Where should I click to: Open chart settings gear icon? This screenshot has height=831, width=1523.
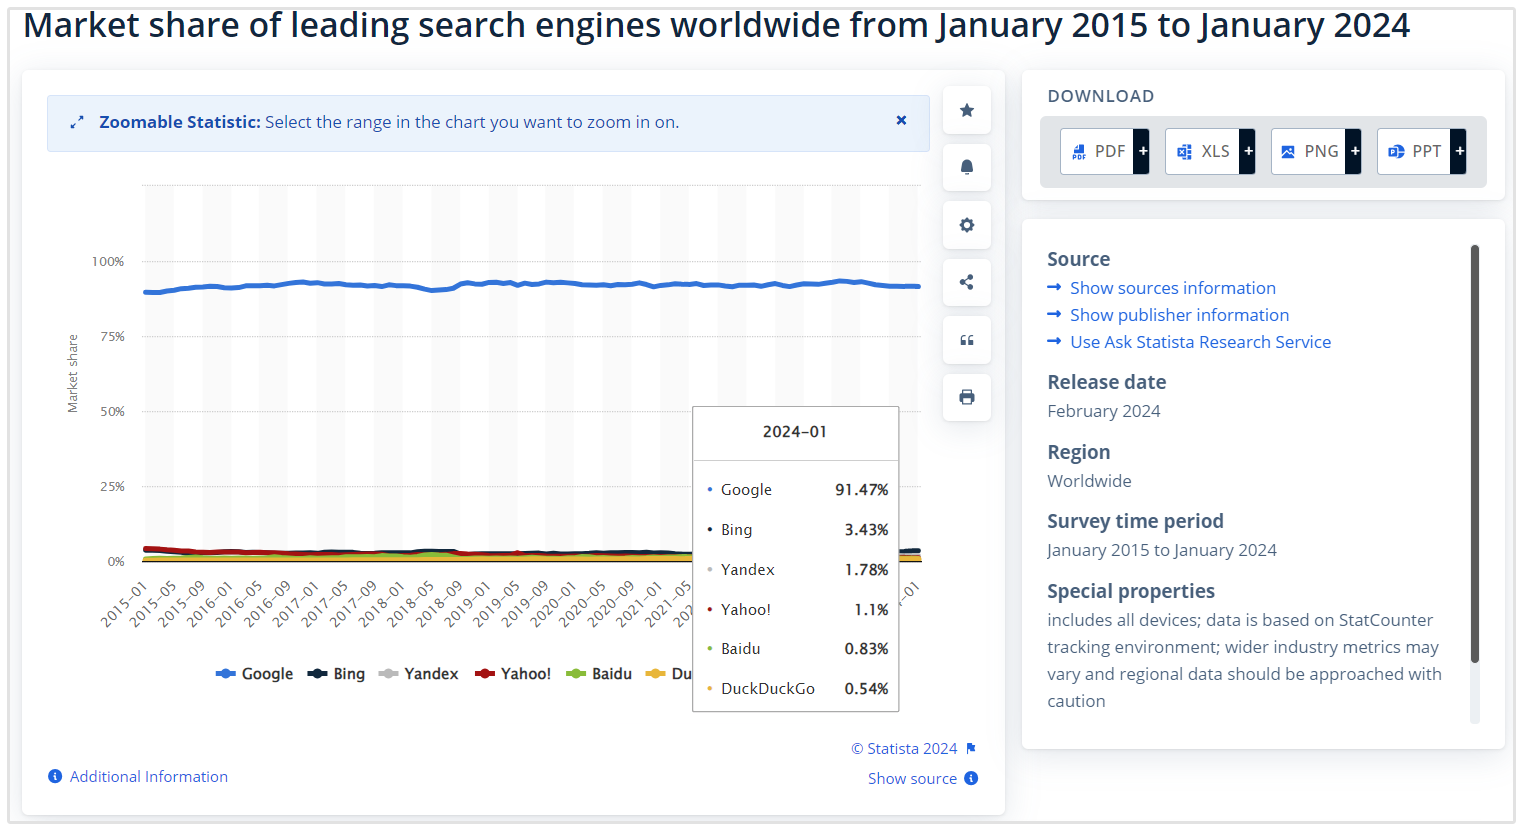point(966,225)
